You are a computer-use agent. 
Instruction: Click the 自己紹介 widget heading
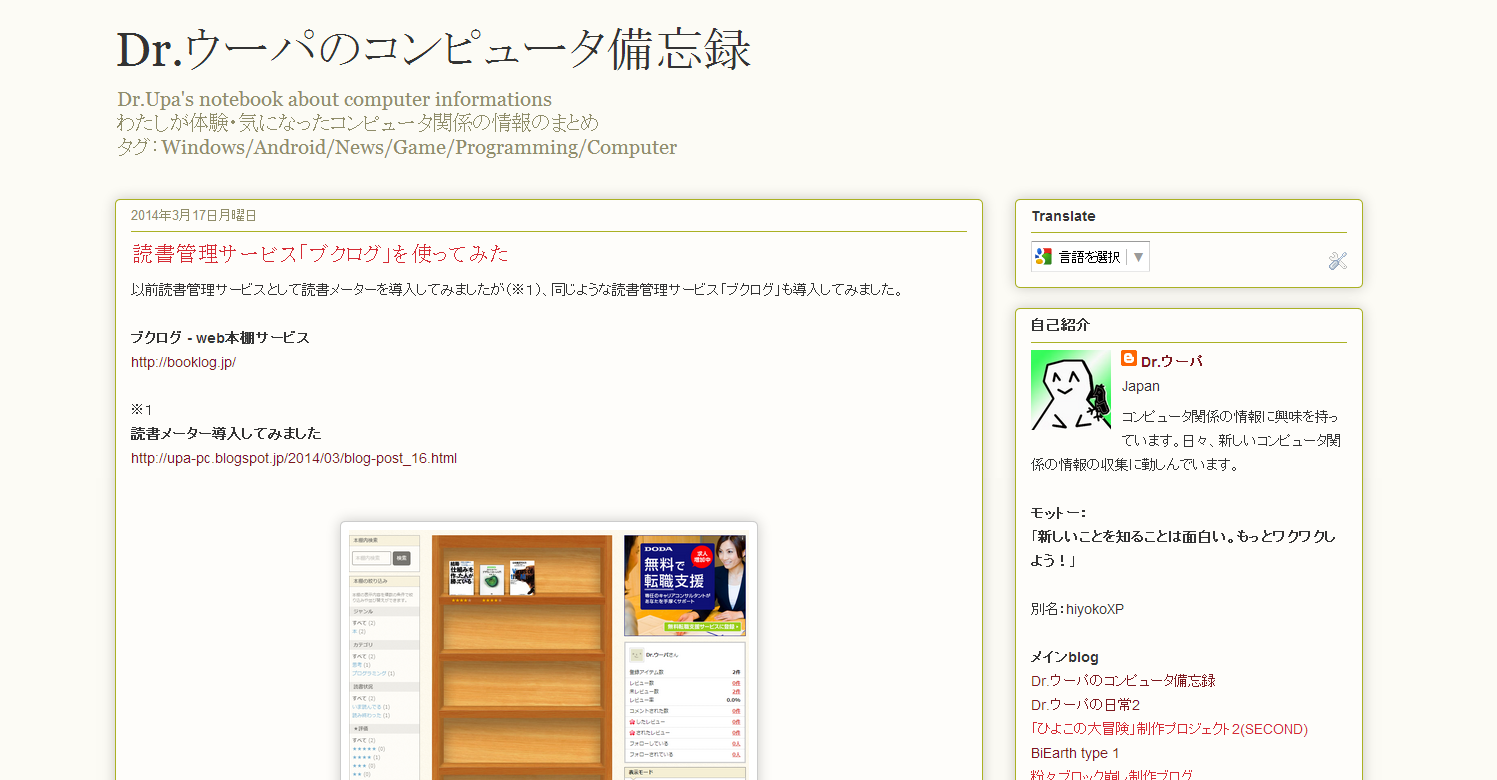pos(1060,325)
